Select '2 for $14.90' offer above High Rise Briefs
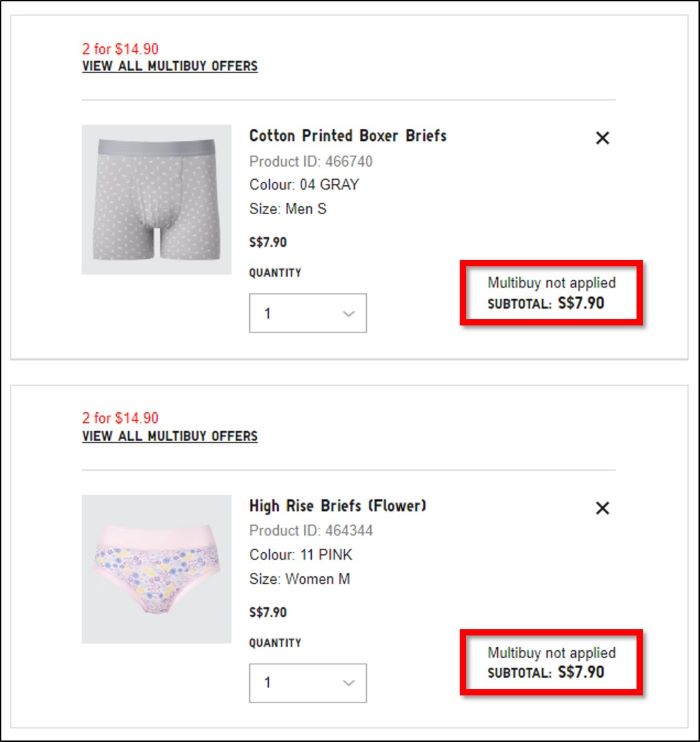This screenshot has width=700, height=742. 120,418
